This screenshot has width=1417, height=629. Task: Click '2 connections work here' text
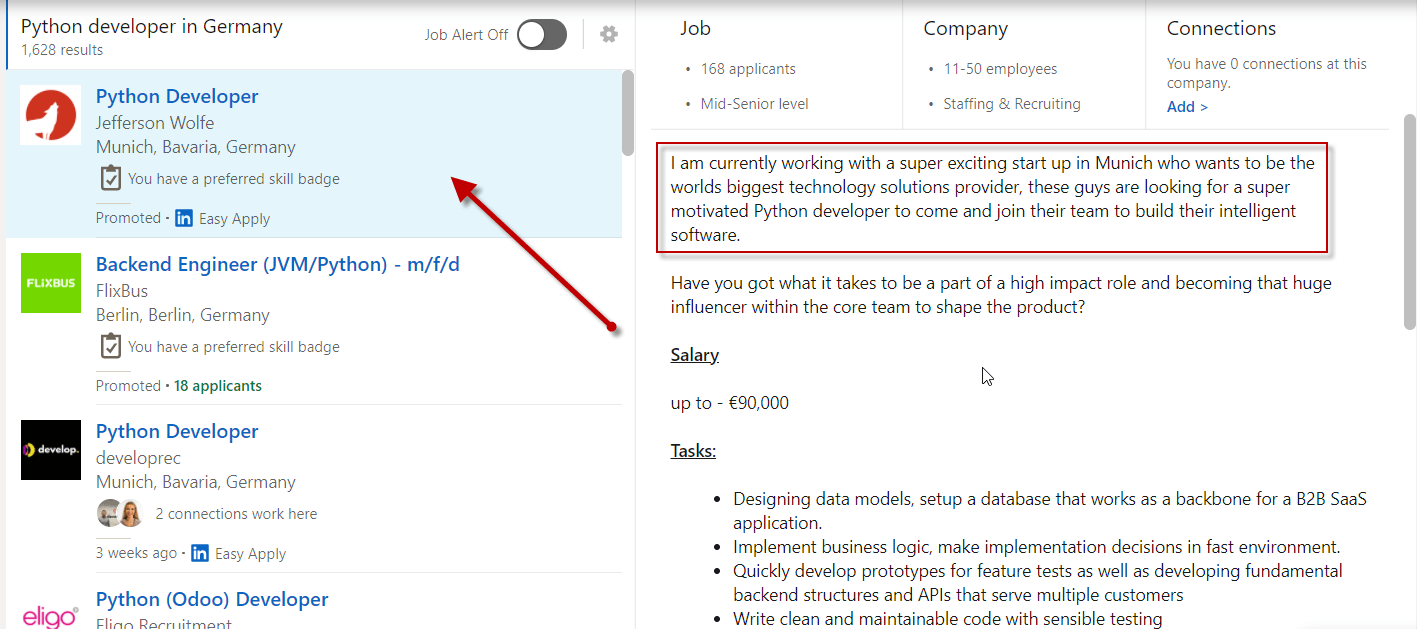coord(236,514)
